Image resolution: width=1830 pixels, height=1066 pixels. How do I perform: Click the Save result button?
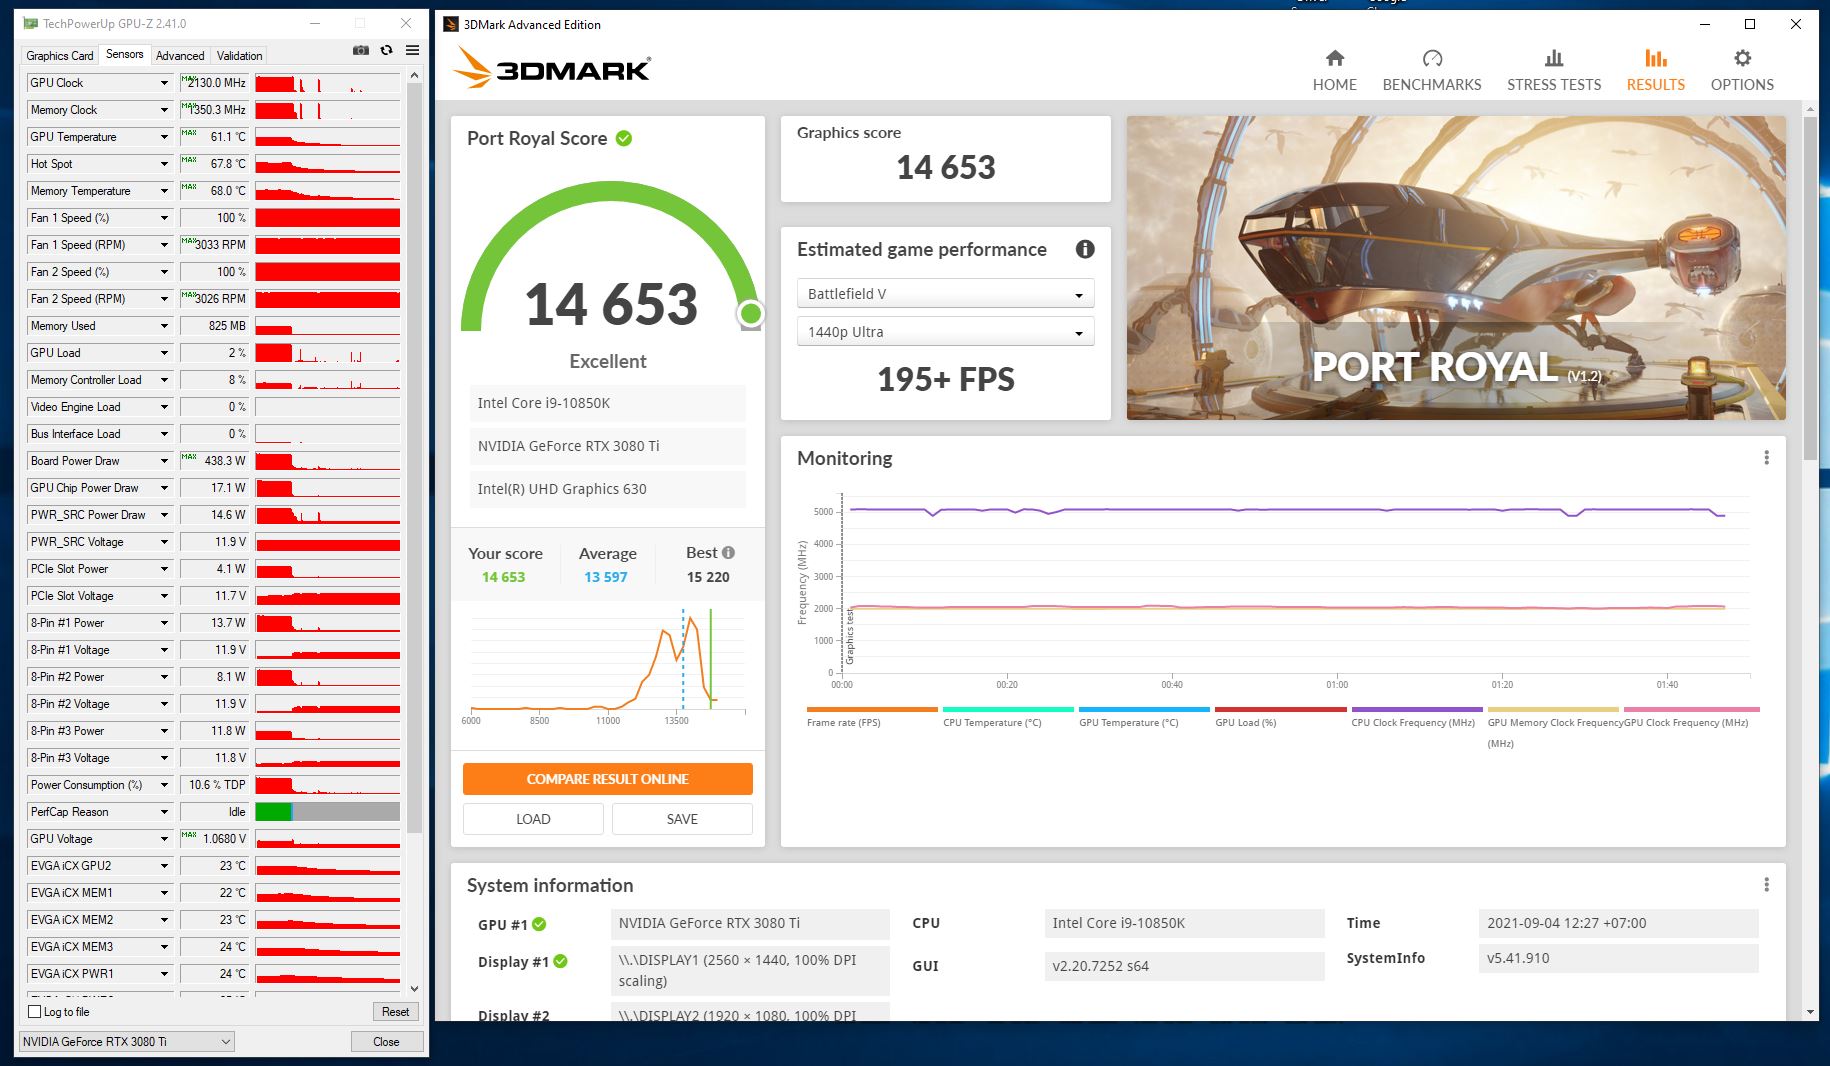click(x=682, y=819)
